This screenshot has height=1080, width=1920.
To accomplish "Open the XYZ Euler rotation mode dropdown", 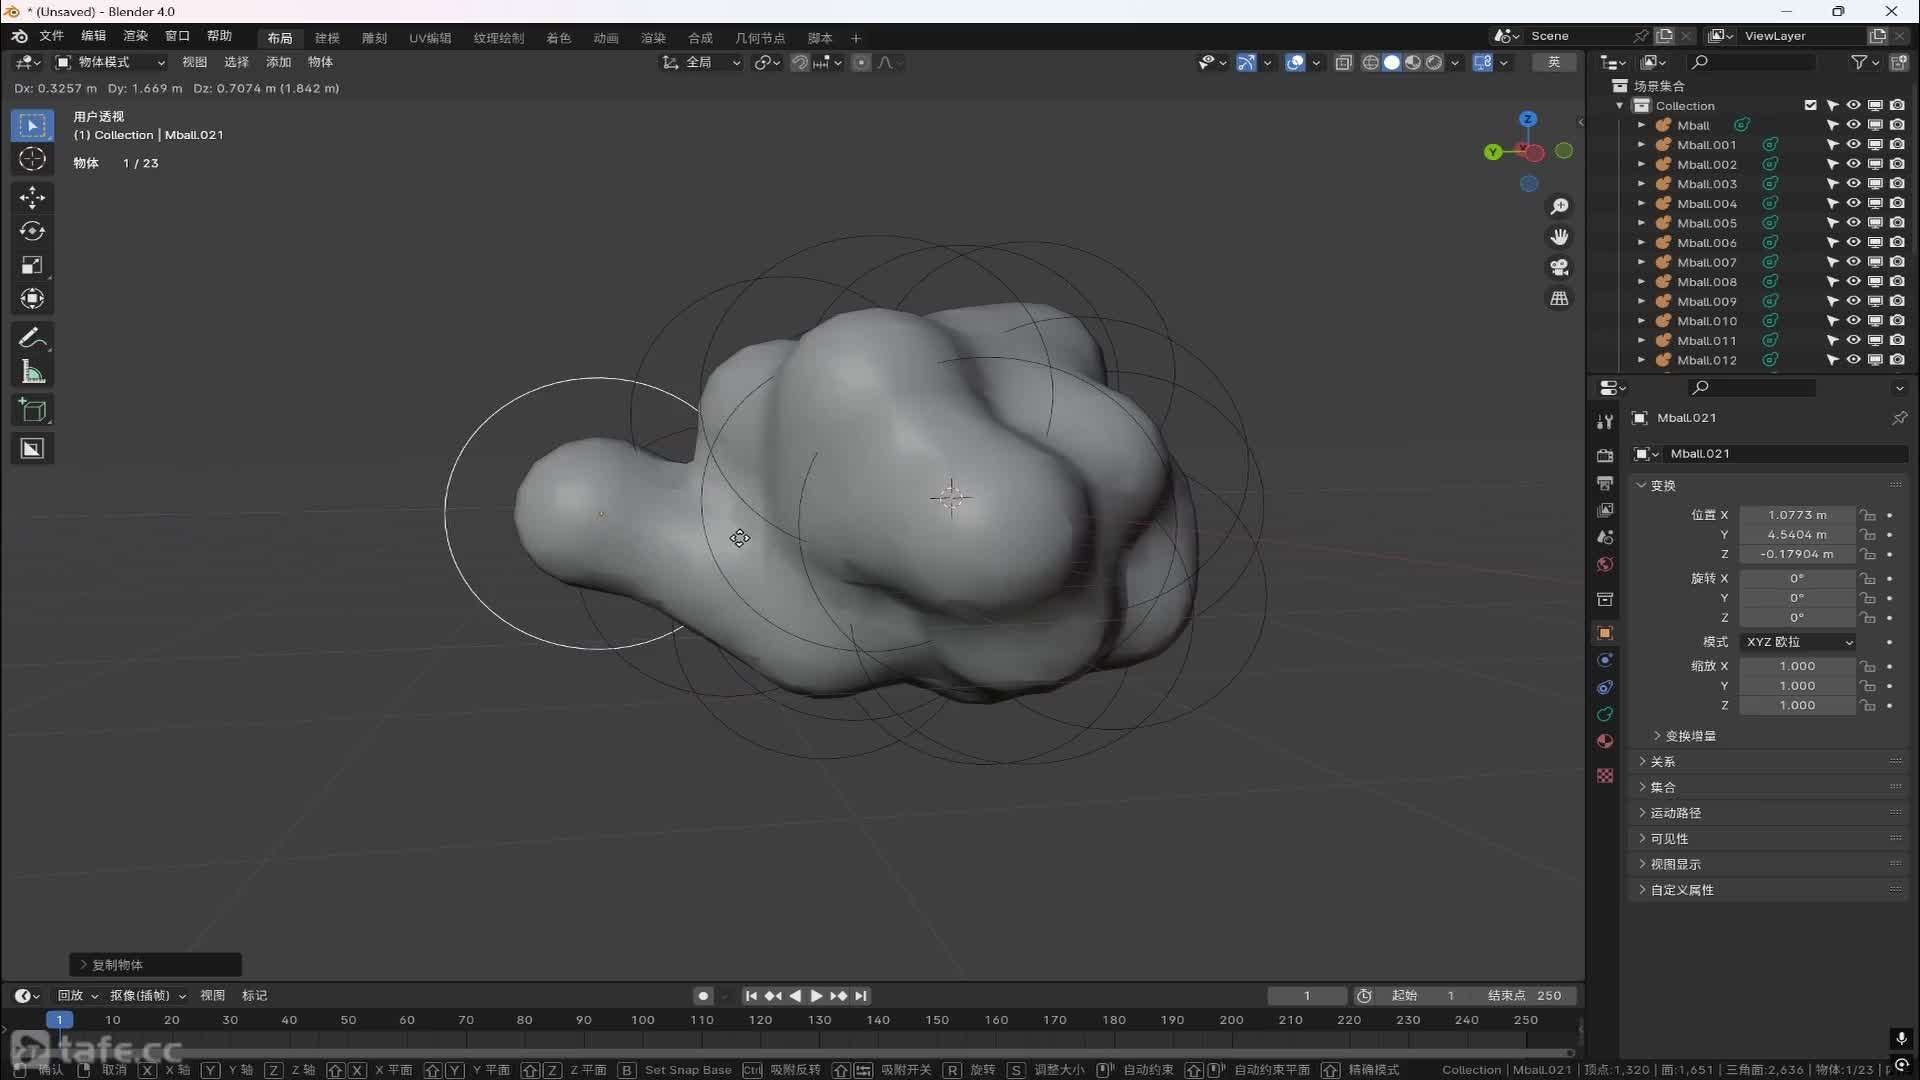I will click(x=1798, y=642).
